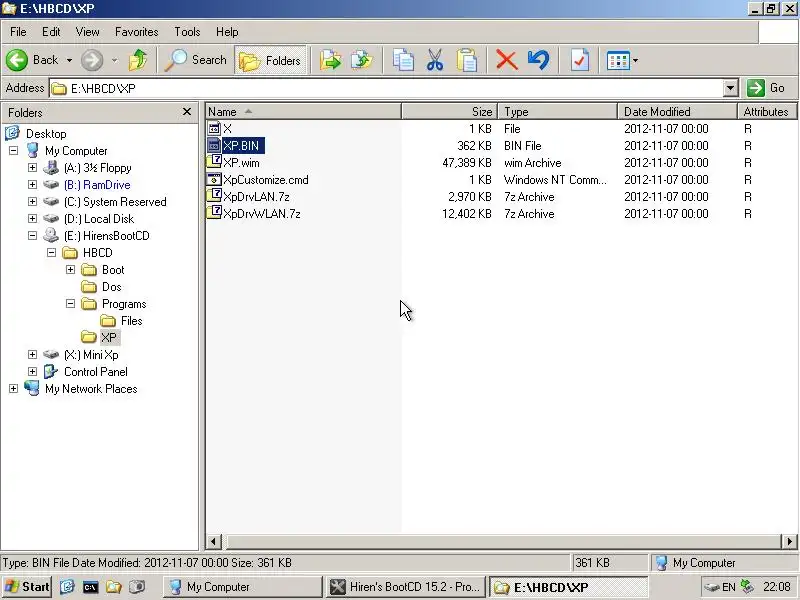Toggle the Folders pane button

(x=270, y=60)
